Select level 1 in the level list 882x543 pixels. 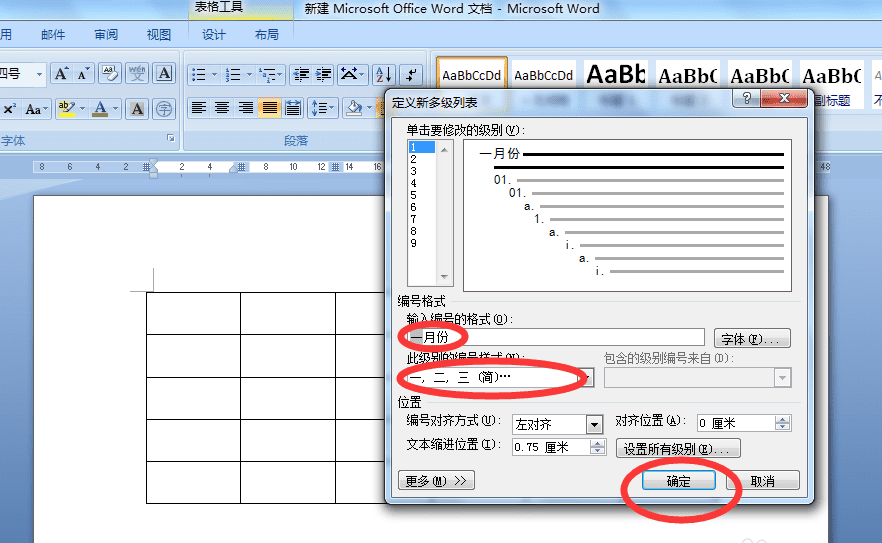tap(421, 147)
